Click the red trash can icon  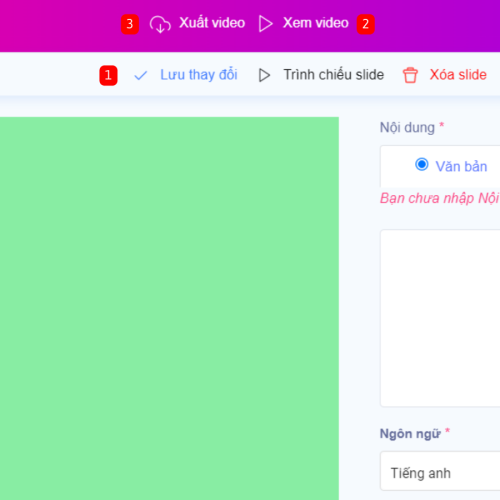pos(410,75)
